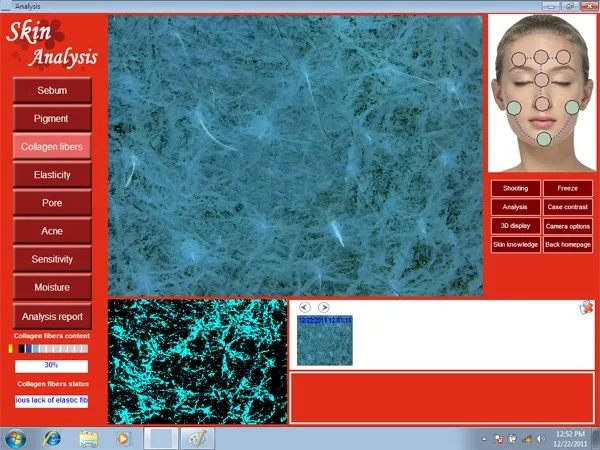Open Camera options

point(567,226)
